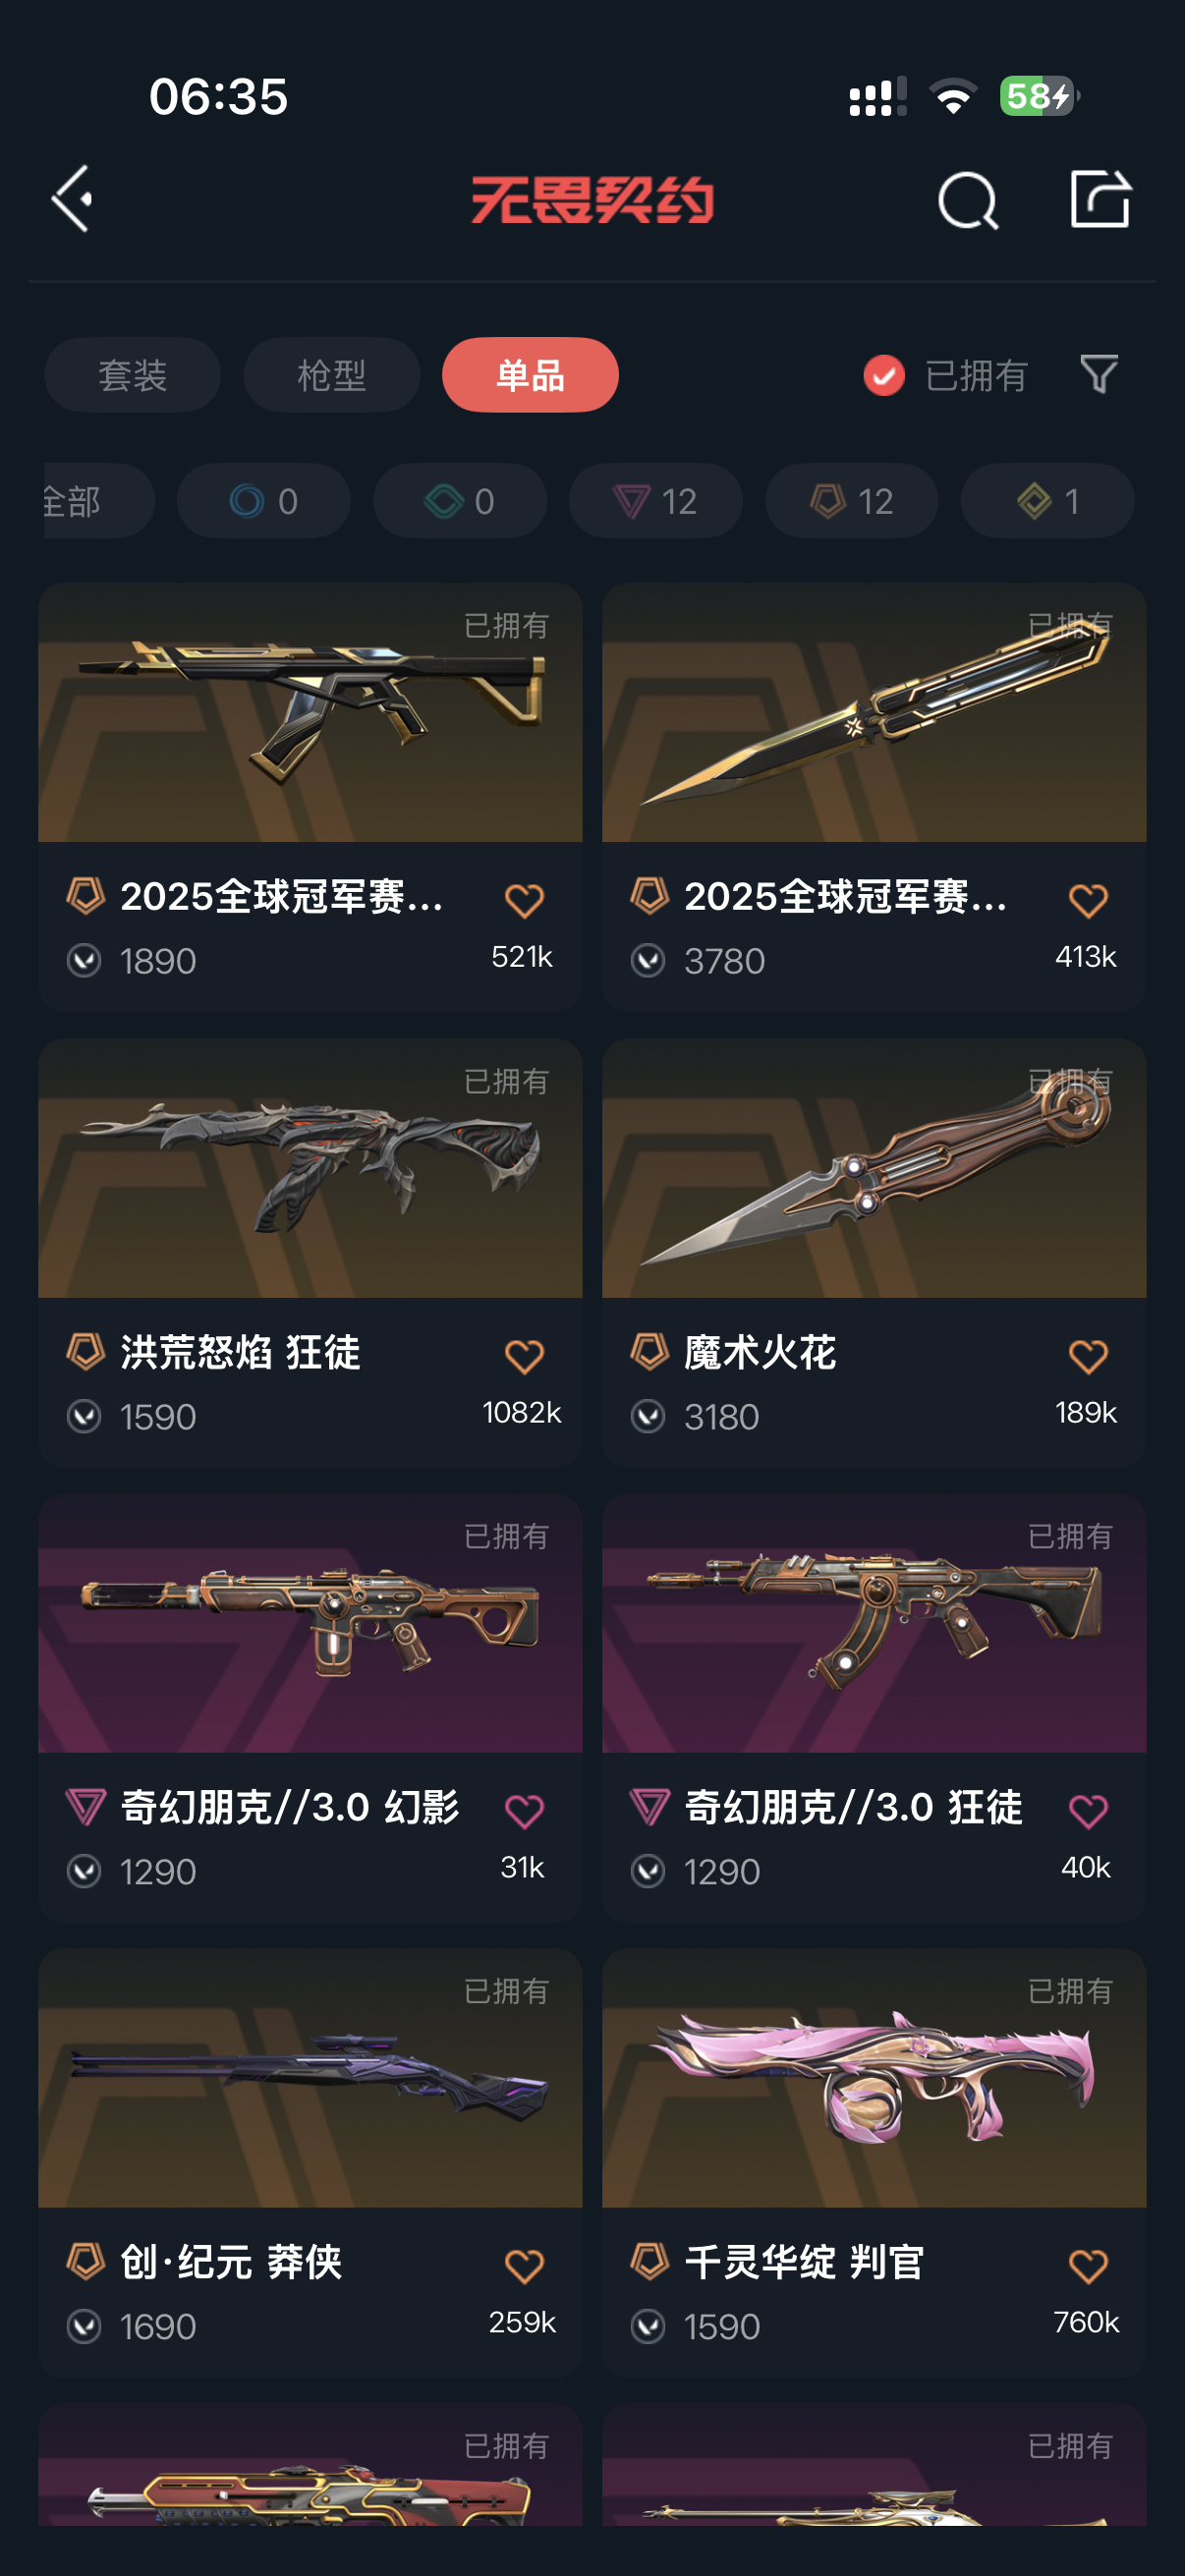Like the 千灵华绽 判官 heart icon
This screenshot has height=2576, width=1185.
[x=1088, y=2266]
